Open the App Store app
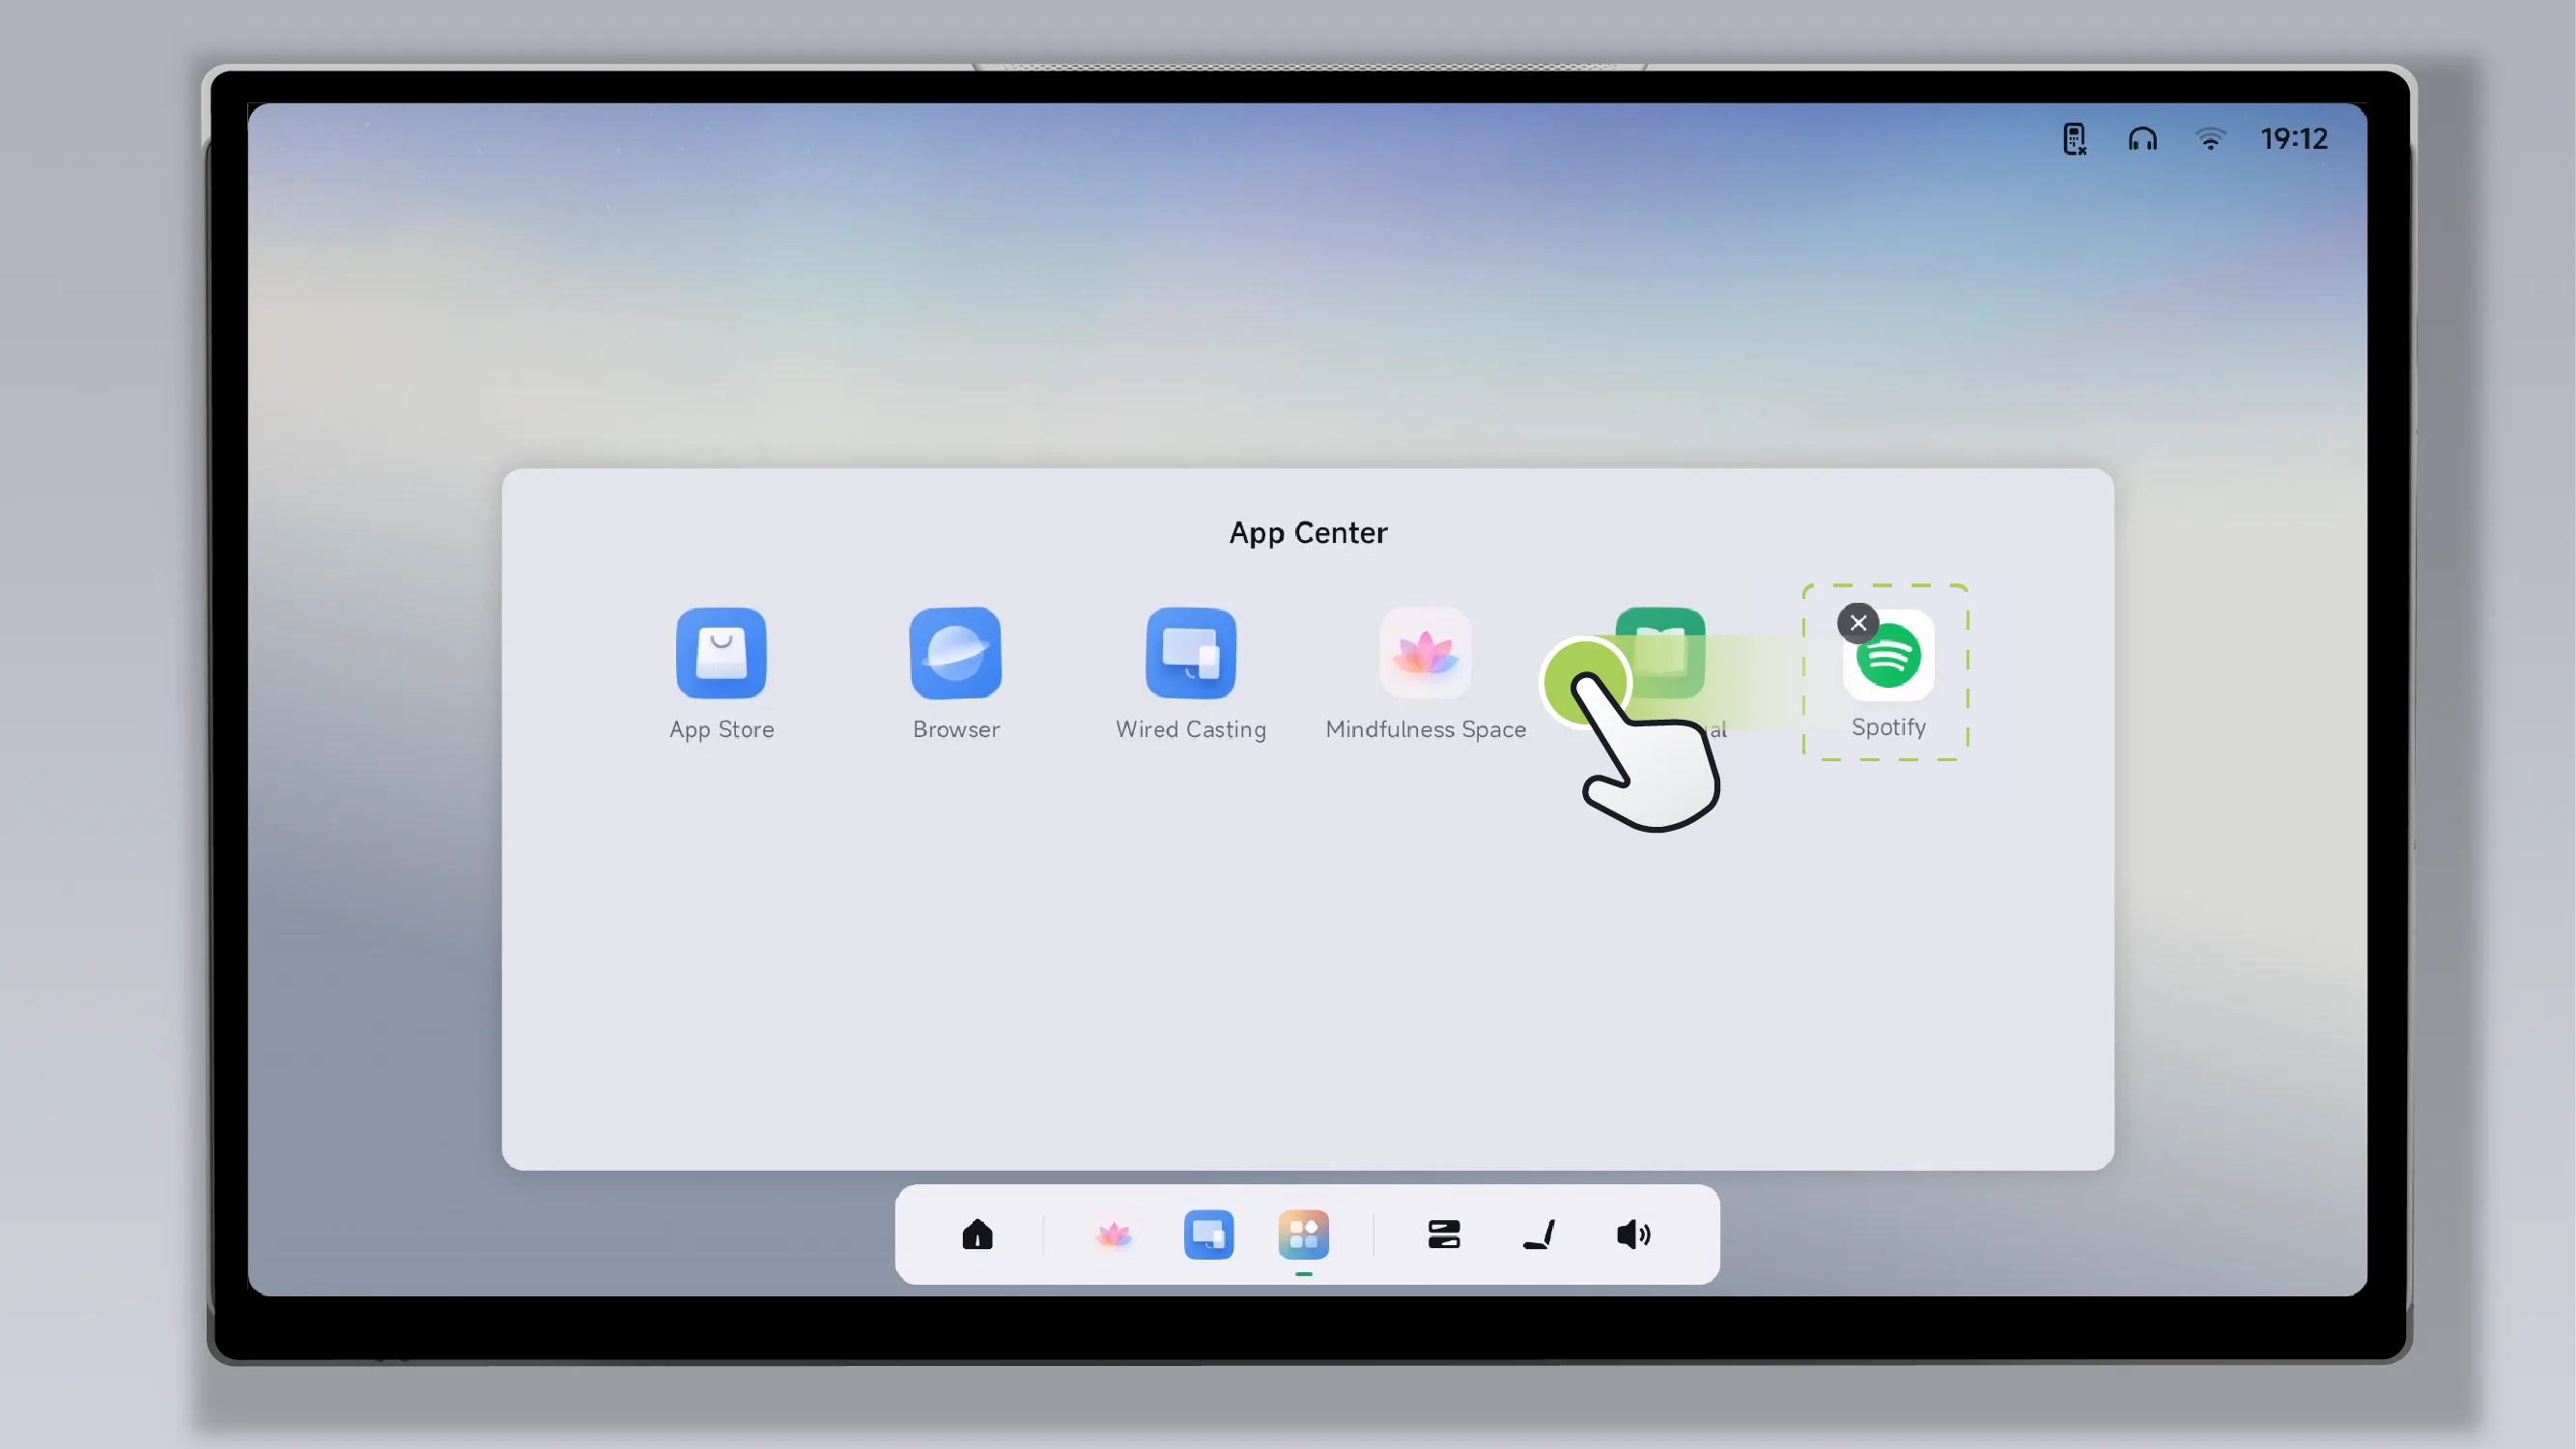Screen dimensions: 2576x1449 point(721,653)
